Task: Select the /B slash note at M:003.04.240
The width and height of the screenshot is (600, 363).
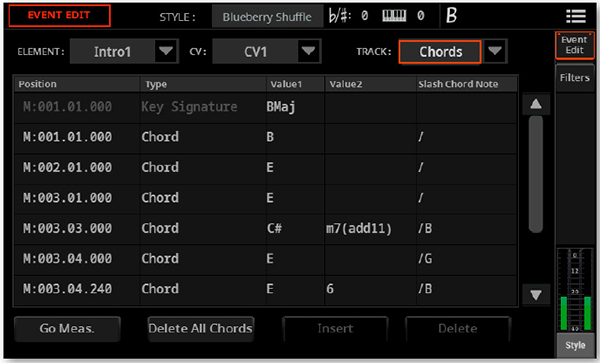Action: pos(425,289)
